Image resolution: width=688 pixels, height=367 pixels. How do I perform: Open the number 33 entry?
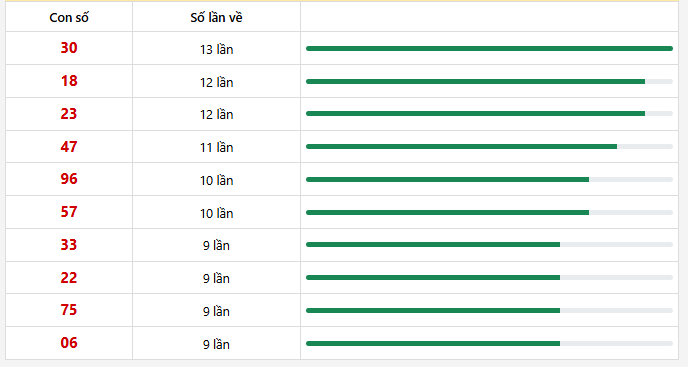point(69,245)
